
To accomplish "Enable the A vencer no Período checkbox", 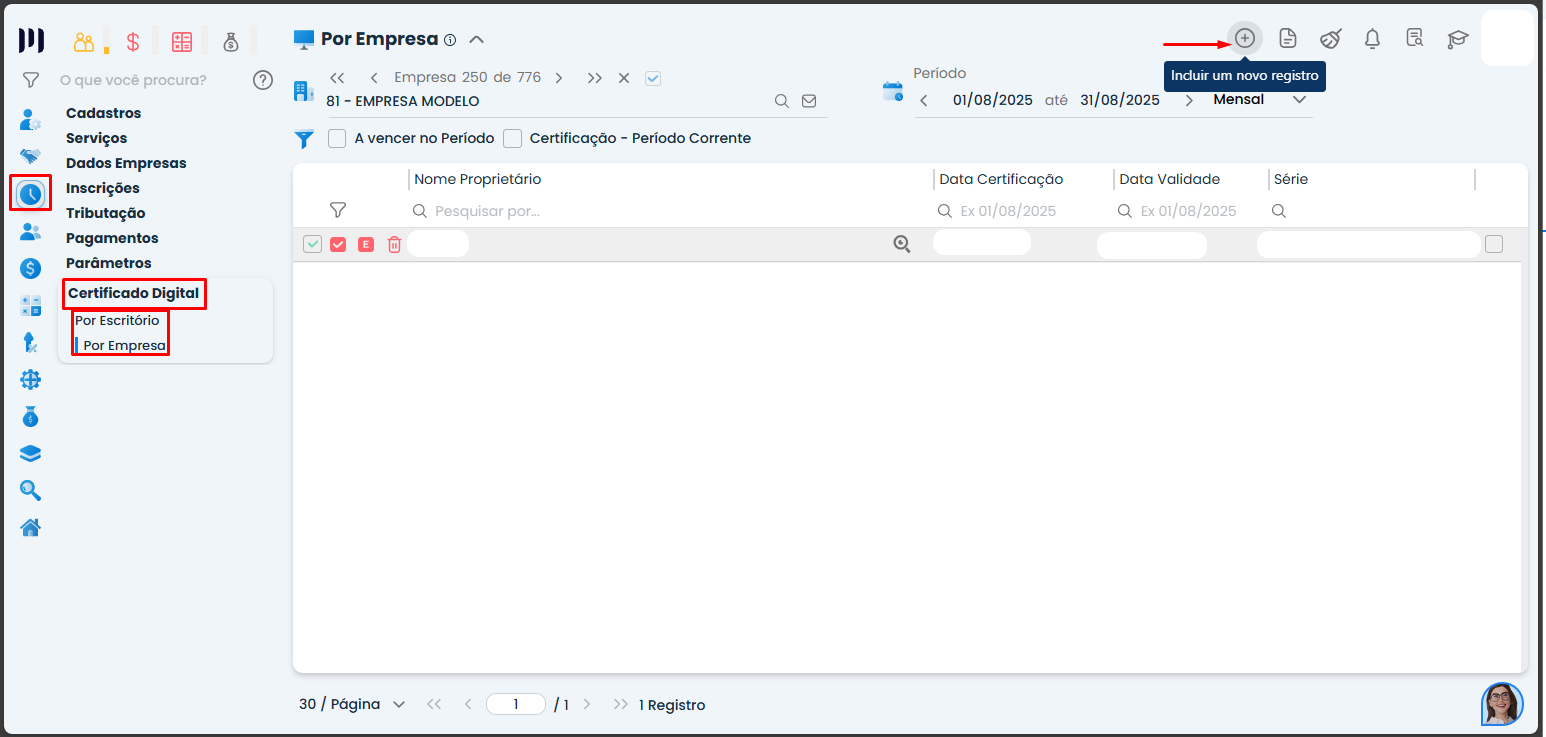I will (337, 138).
